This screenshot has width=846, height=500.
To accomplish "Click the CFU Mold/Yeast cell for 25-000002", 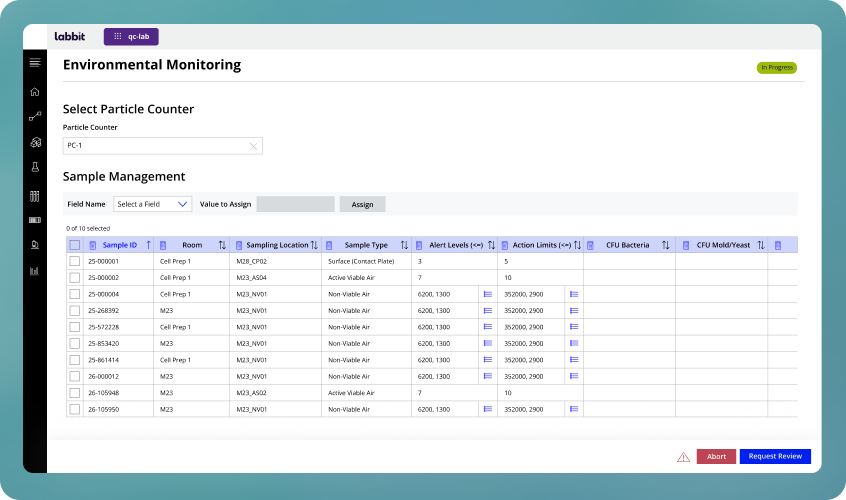I will tap(721, 278).
